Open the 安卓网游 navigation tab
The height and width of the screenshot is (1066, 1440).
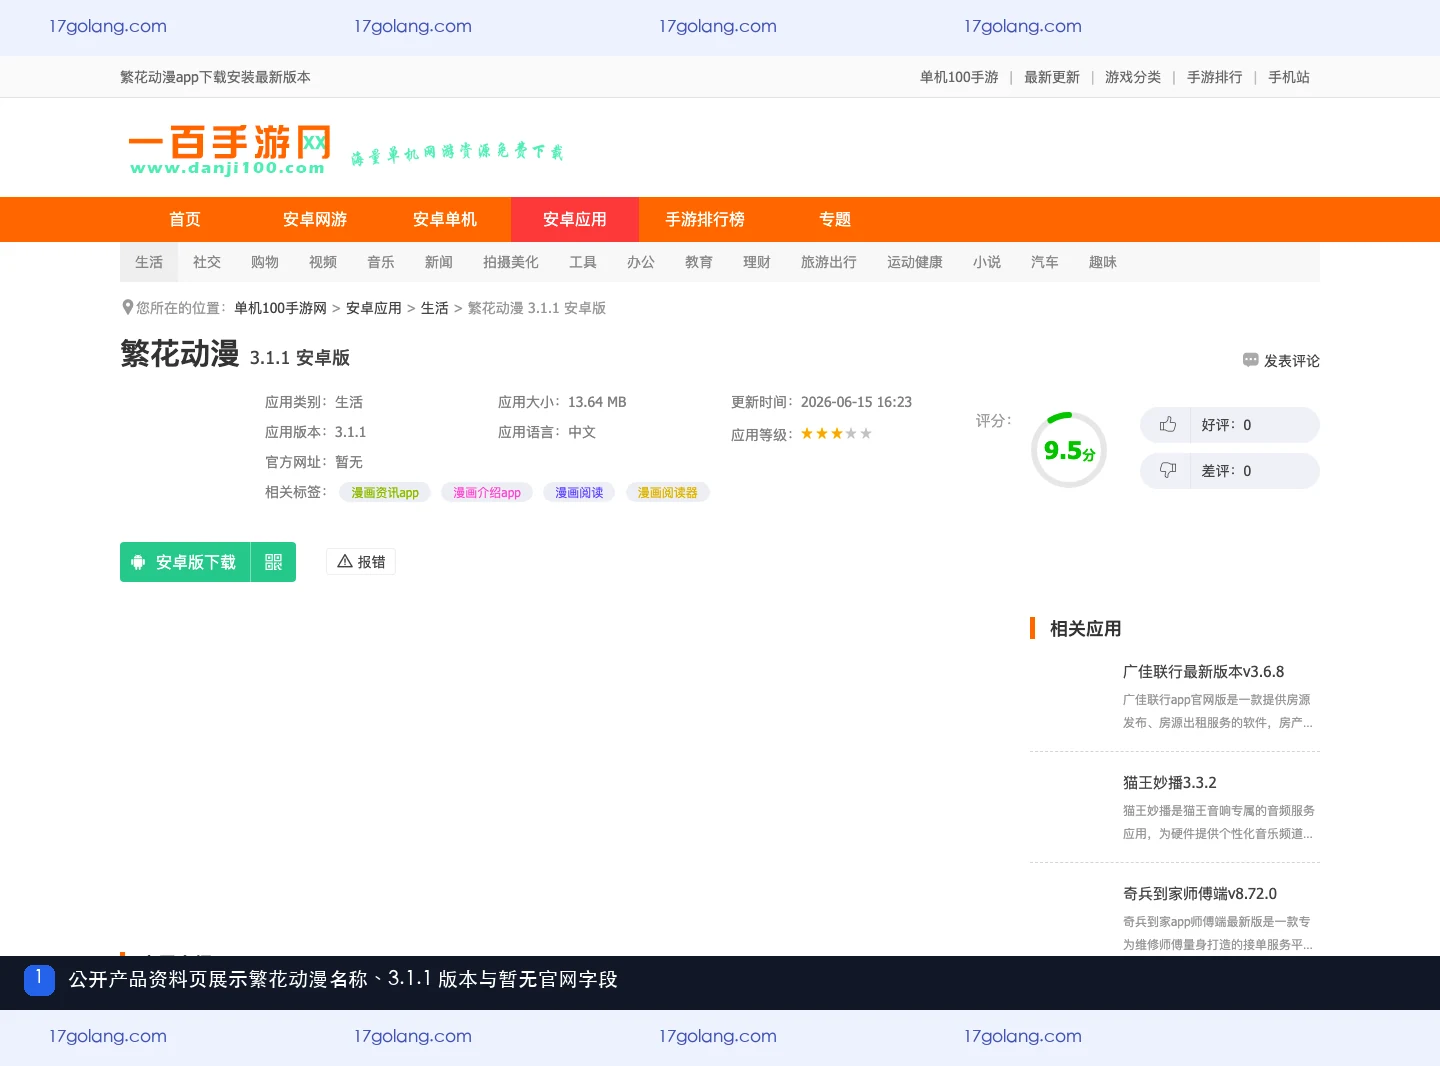pyautogui.click(x=315, y=220)
